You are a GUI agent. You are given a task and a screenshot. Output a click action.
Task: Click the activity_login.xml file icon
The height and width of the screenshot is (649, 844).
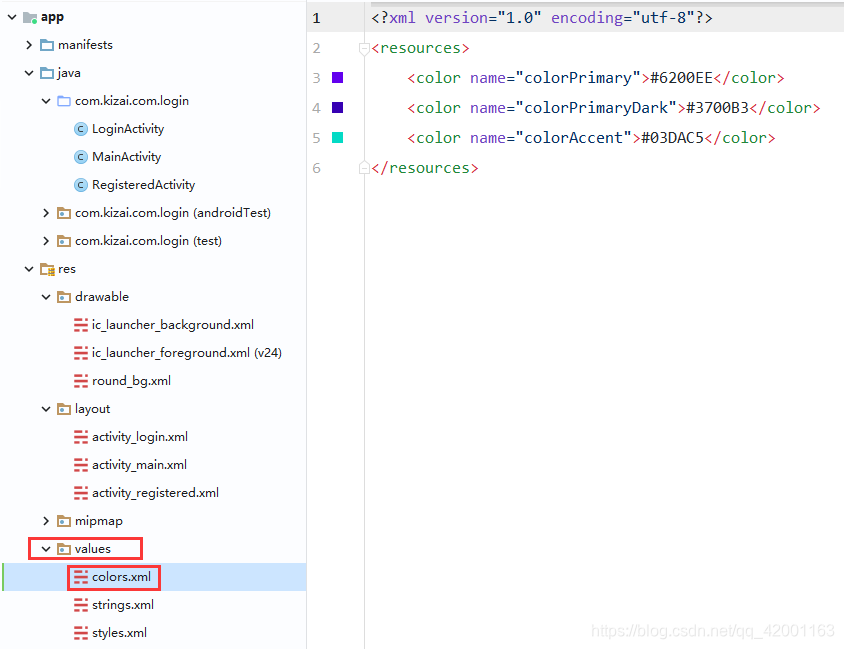point(81,437)
